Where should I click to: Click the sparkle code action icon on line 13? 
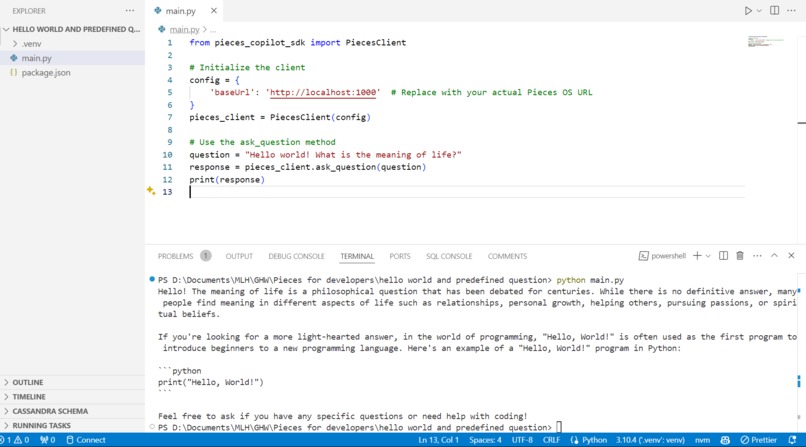[151, 191]
